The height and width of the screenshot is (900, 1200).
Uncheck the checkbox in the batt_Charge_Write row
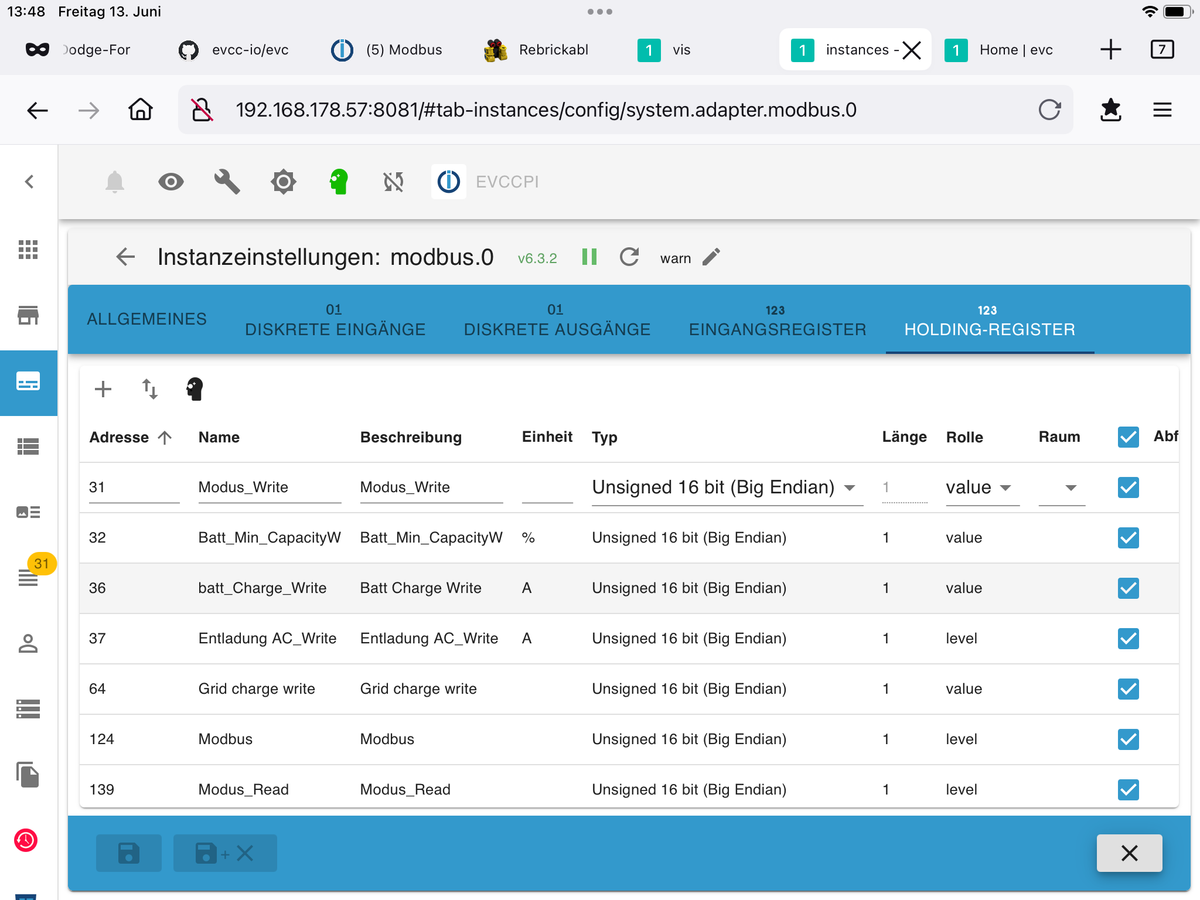(x=1128, y=588)
